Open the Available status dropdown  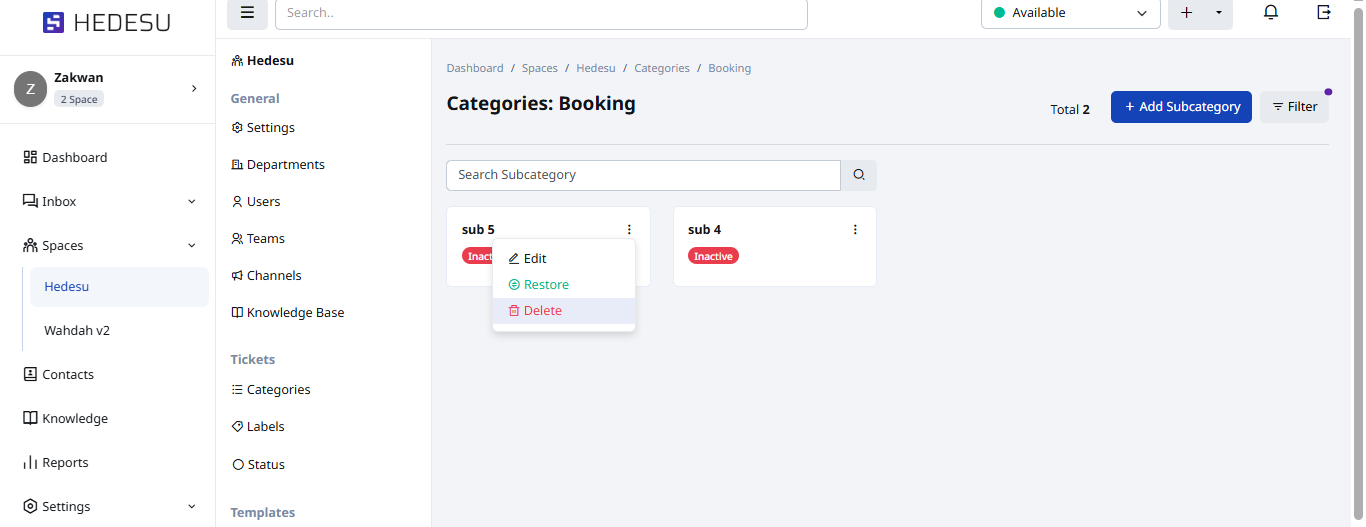point(1070,13)
